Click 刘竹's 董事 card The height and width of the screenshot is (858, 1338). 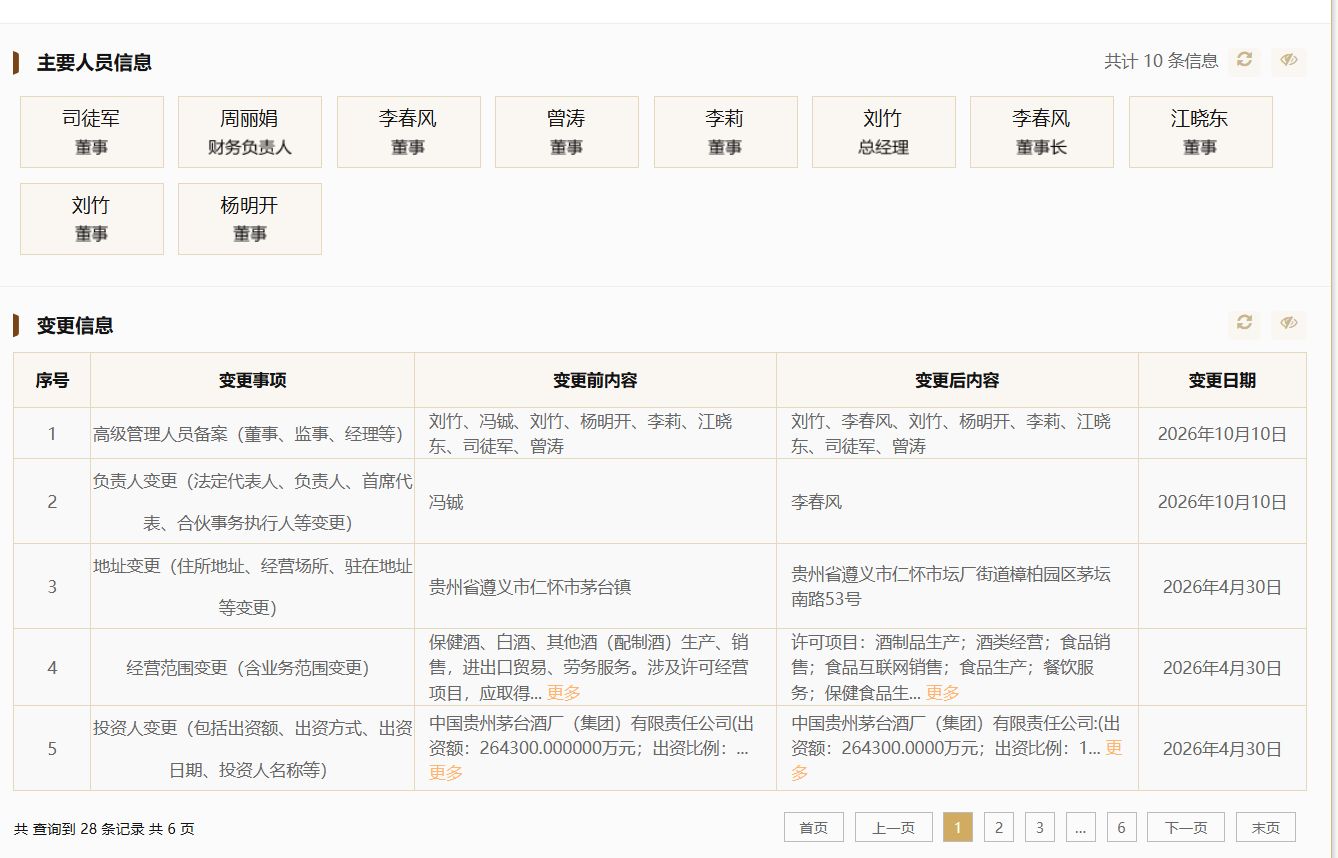click(x=92, y=219)
